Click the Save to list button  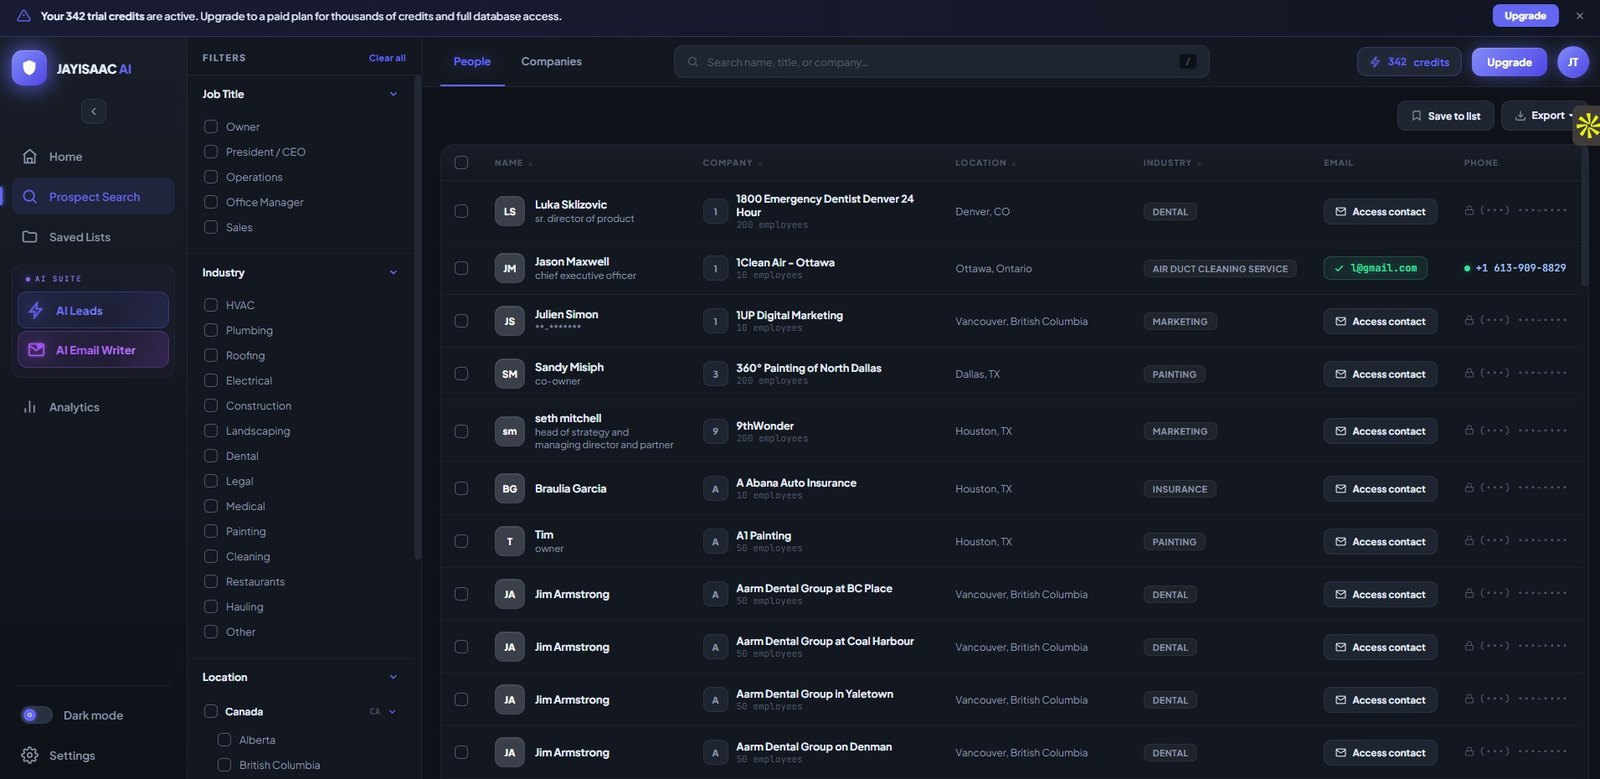pyautogui.click(x=1446, y=116)
